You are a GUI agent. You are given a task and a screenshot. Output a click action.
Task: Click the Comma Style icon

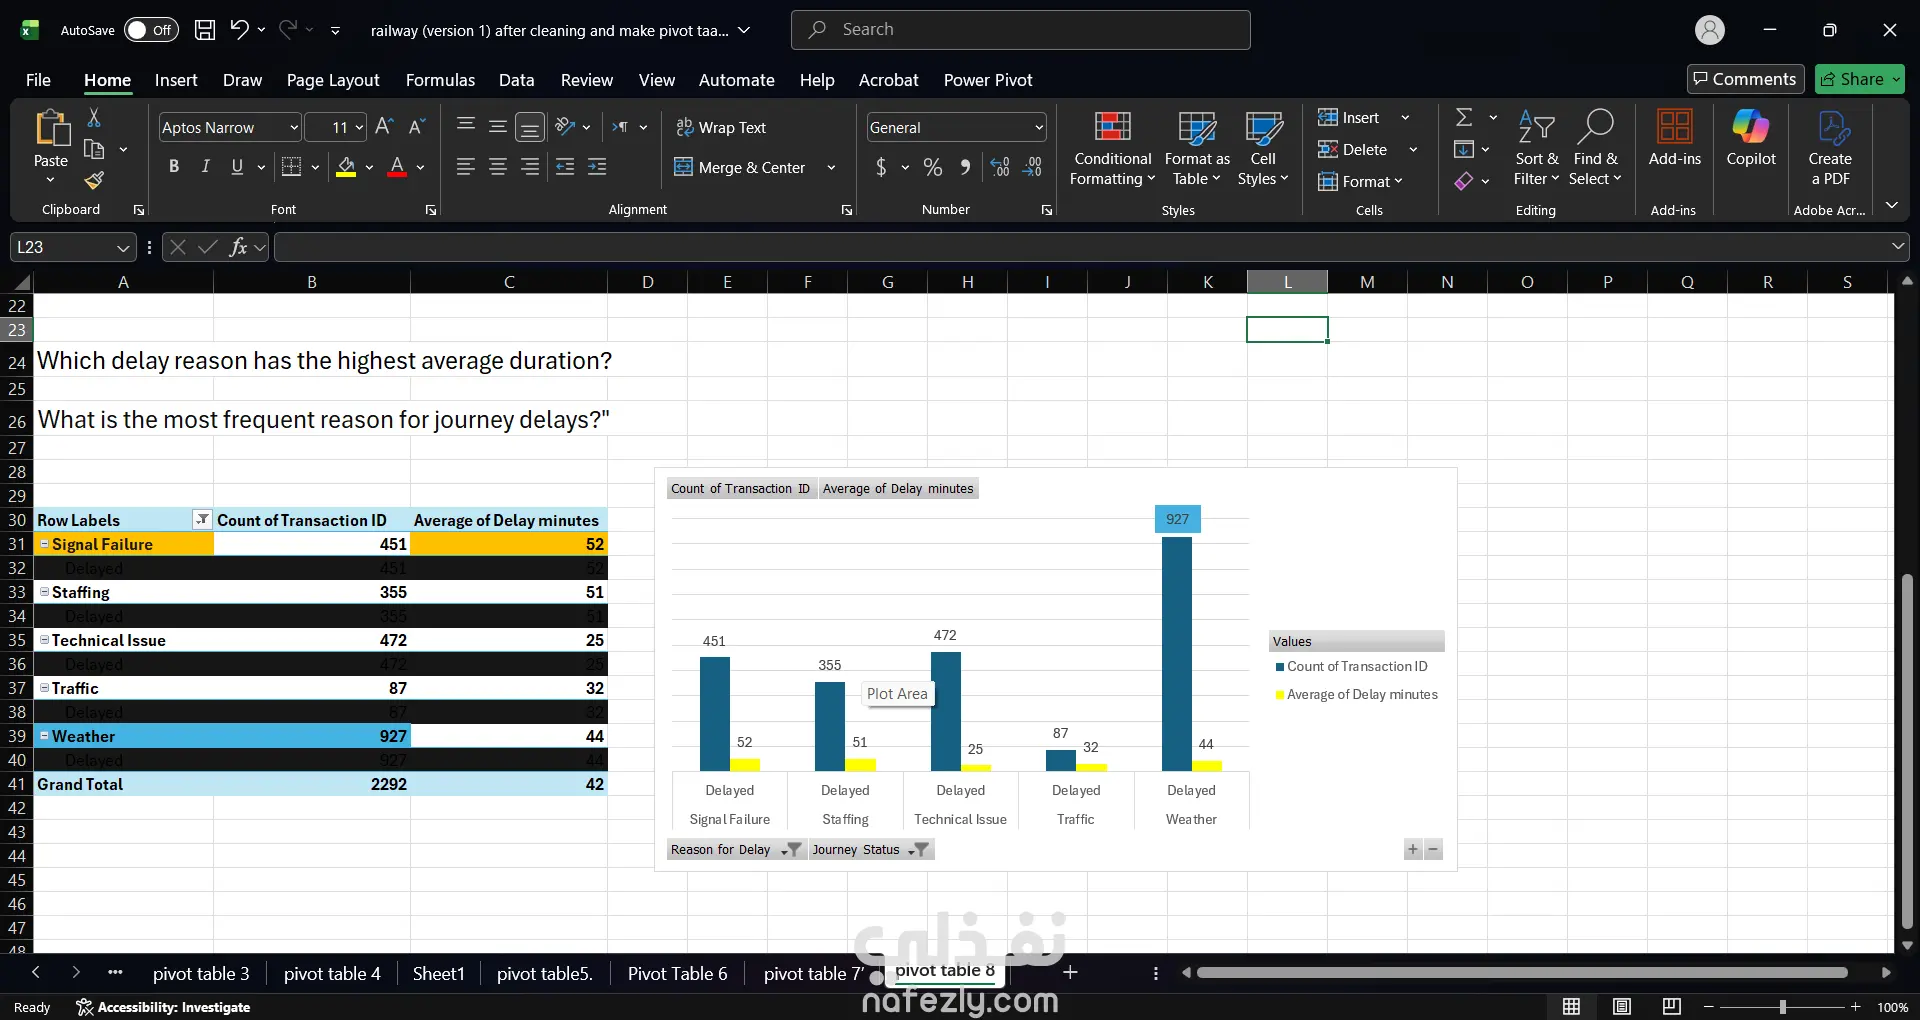click(x=965, y=167)
